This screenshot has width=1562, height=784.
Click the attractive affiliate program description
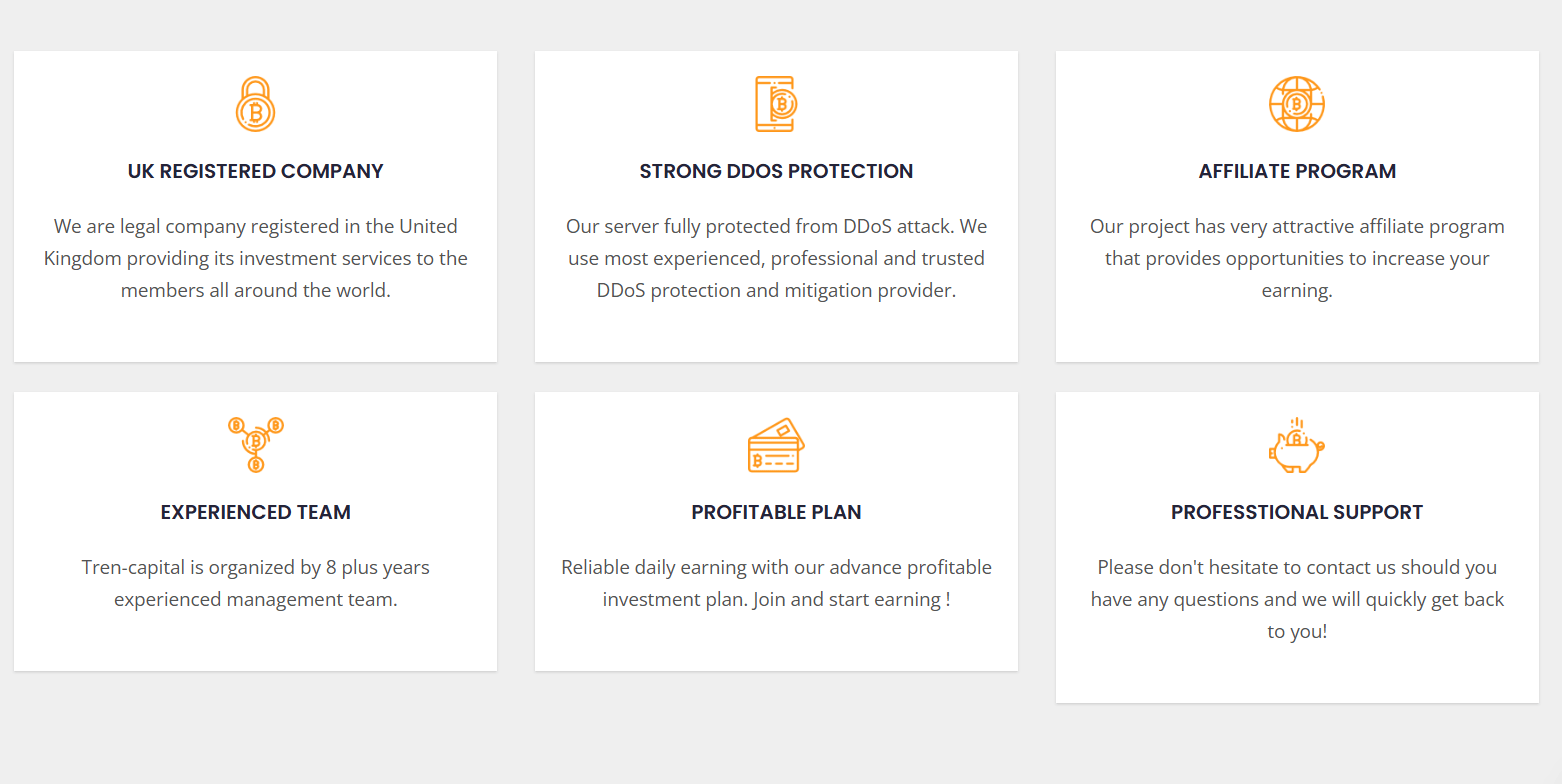(x=1297, y=258)
